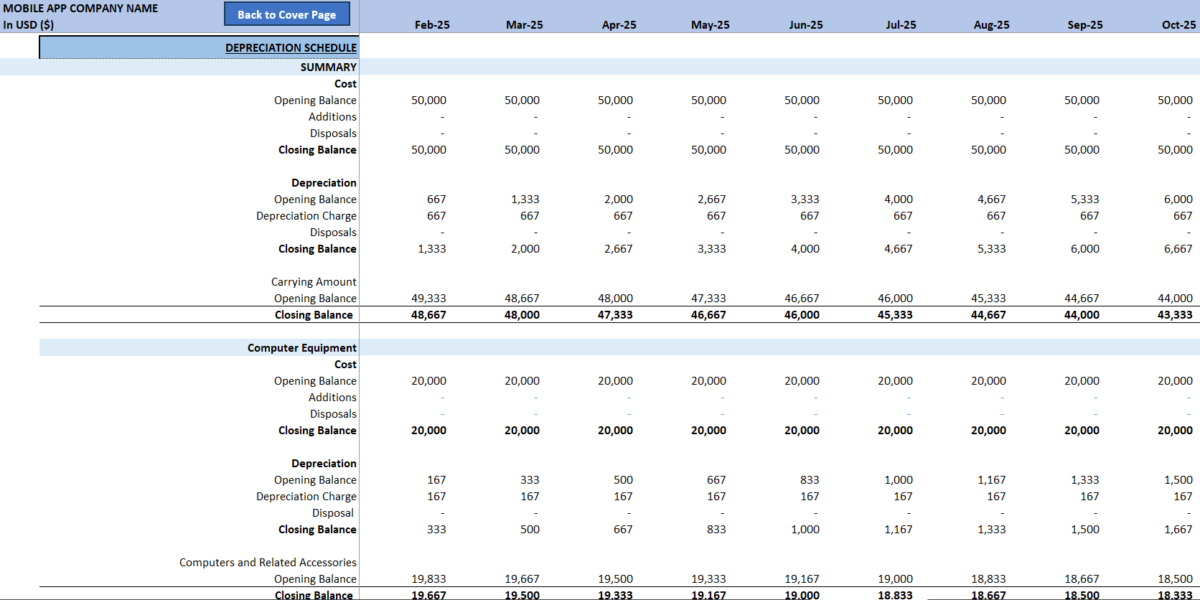The height and width of the screenshot is (600, 1200).
Task: Select Sep-25 carrying closing balance 44,000
Action: pos(1082,315)
